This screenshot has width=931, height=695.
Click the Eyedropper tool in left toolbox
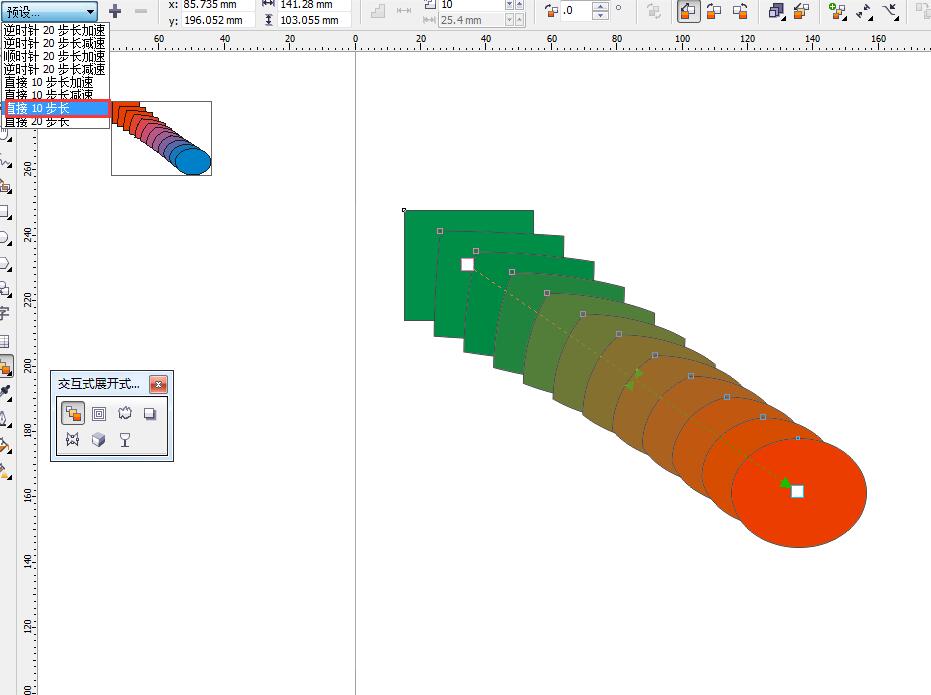(x=5, y=392)
